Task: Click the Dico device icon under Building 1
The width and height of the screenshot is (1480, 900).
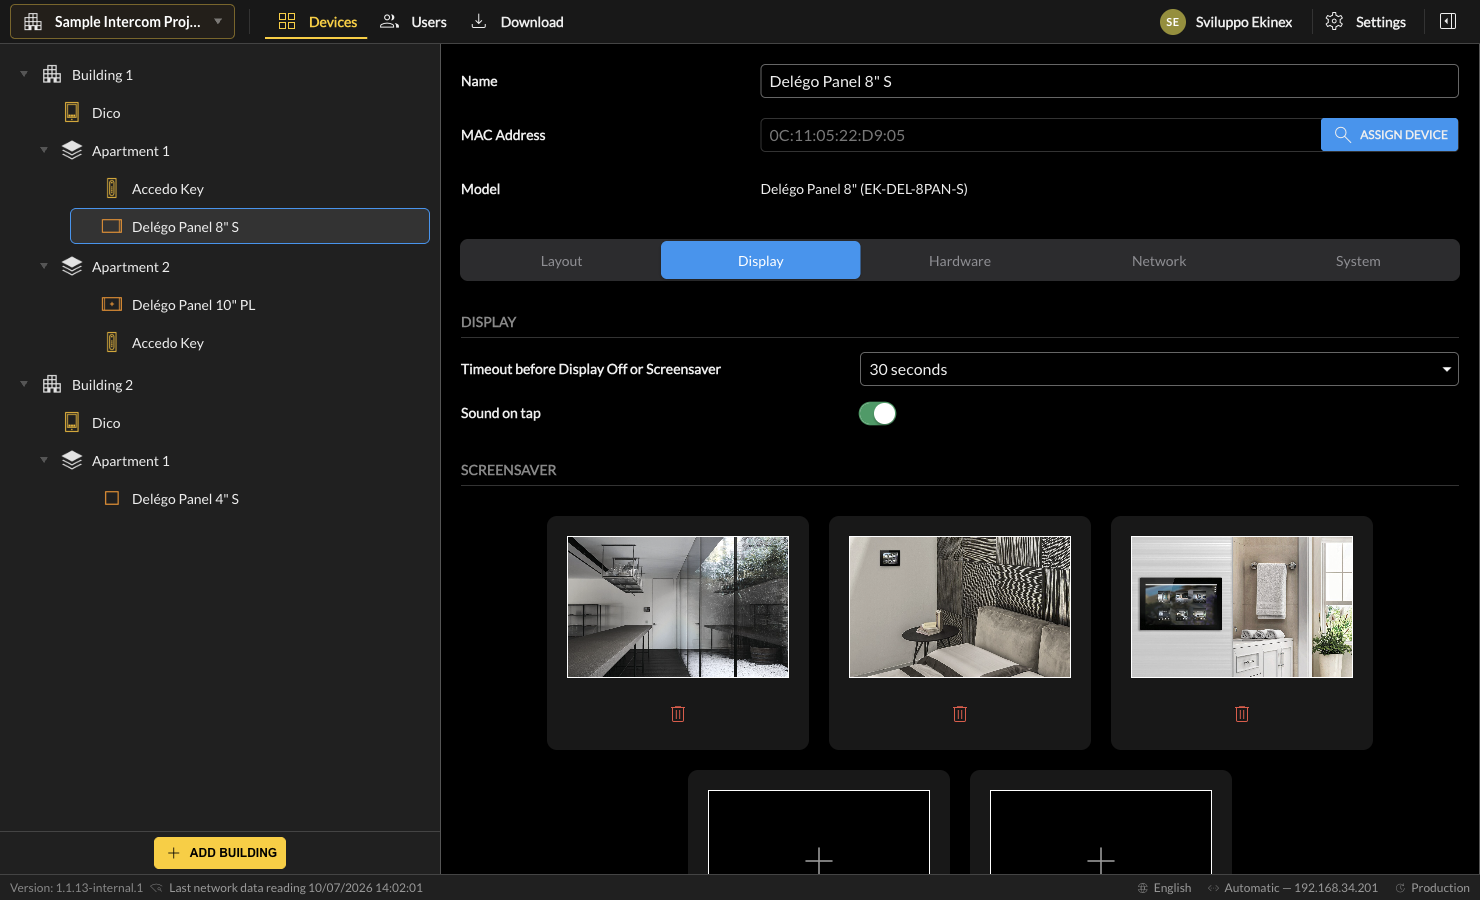Action: (72, 113)
